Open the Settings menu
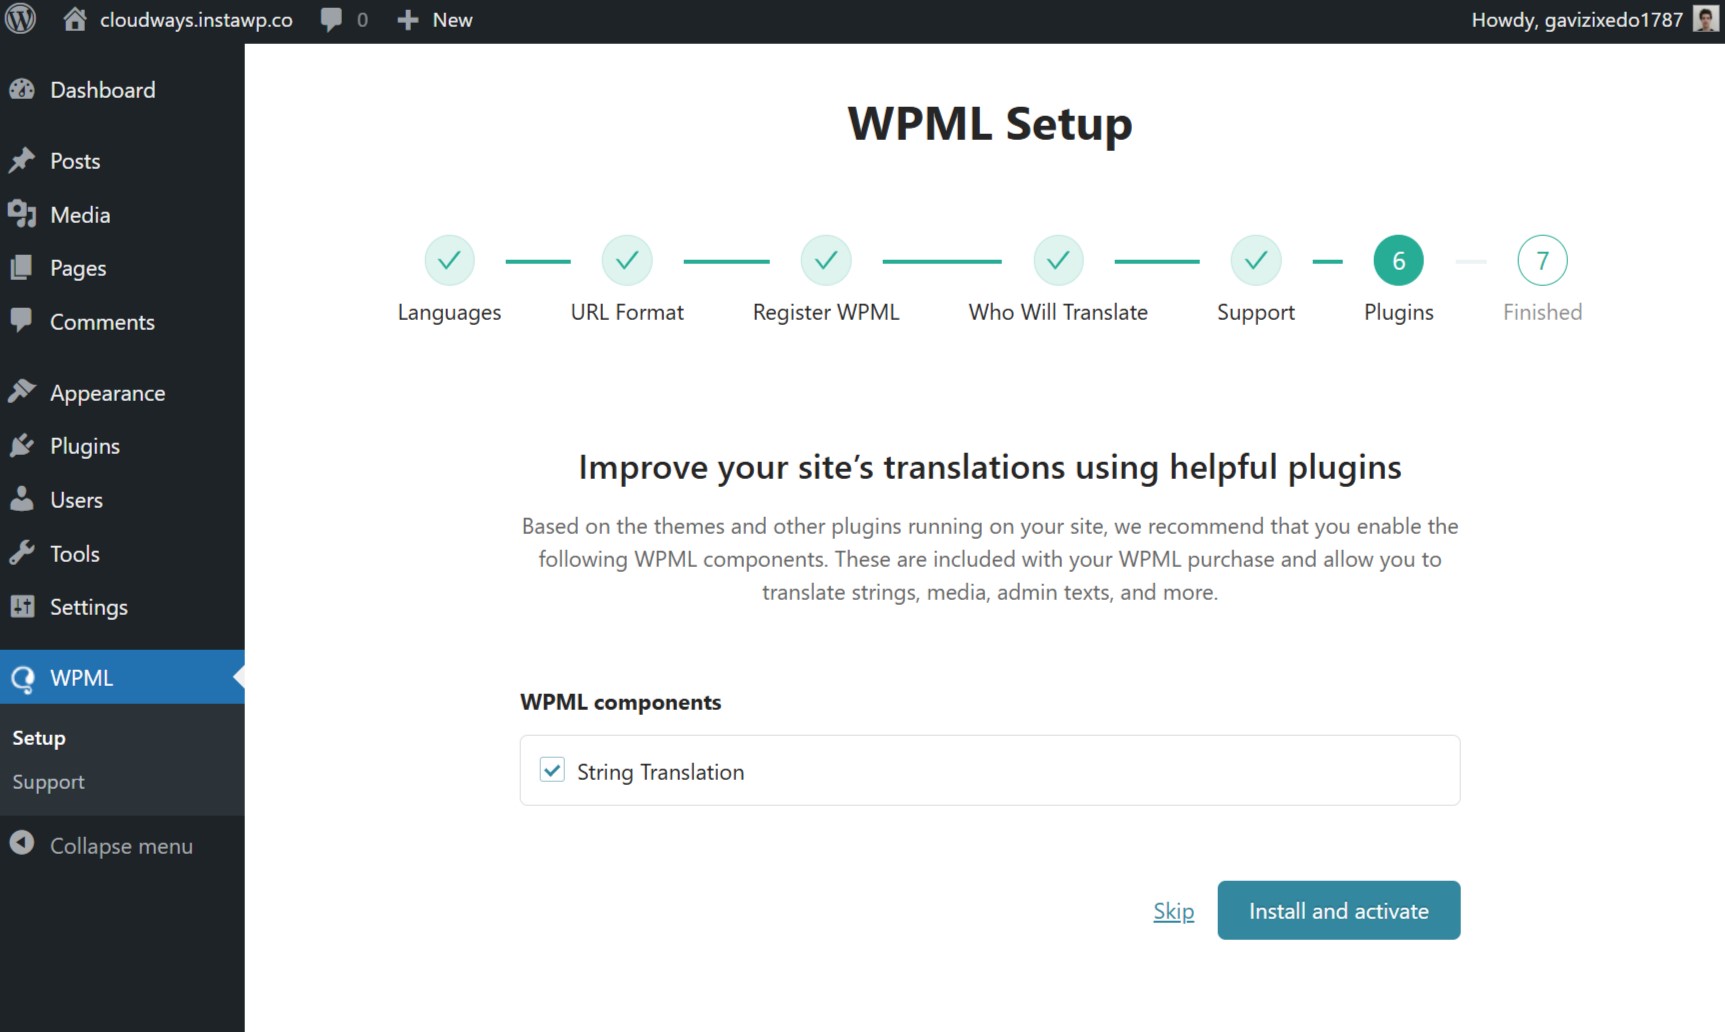The width and height of the screenshot is (1725, 1032). click(122, 607)
